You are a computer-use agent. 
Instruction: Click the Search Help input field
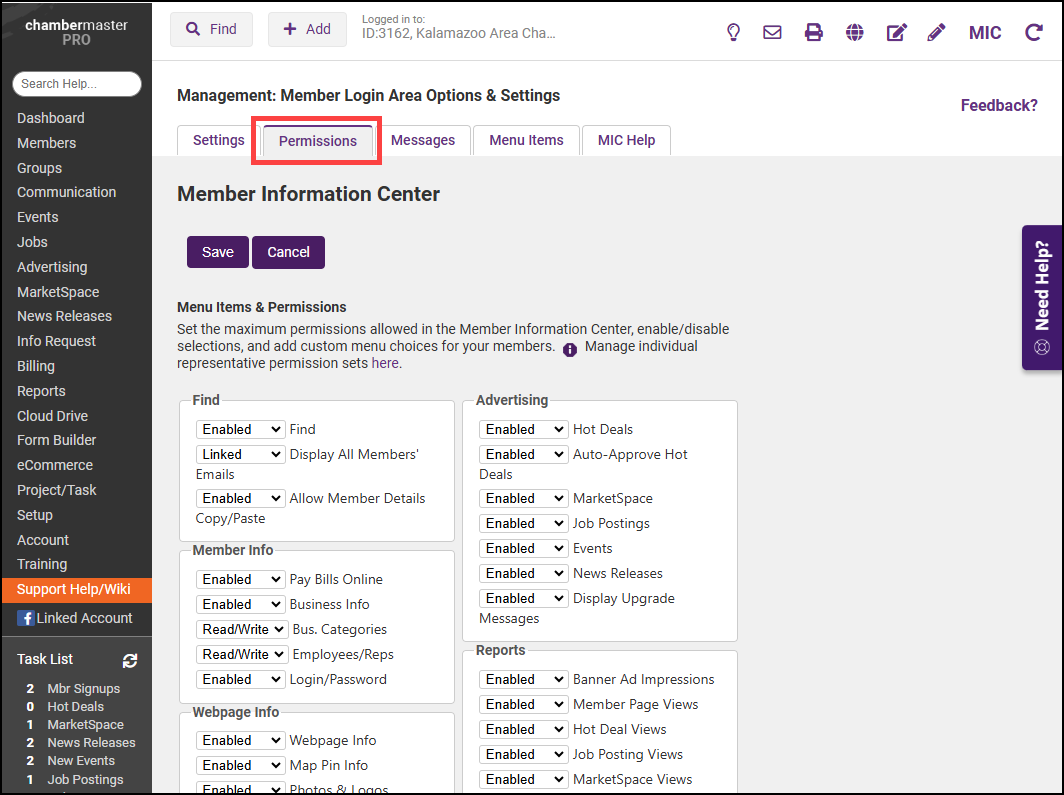point(76,84)
